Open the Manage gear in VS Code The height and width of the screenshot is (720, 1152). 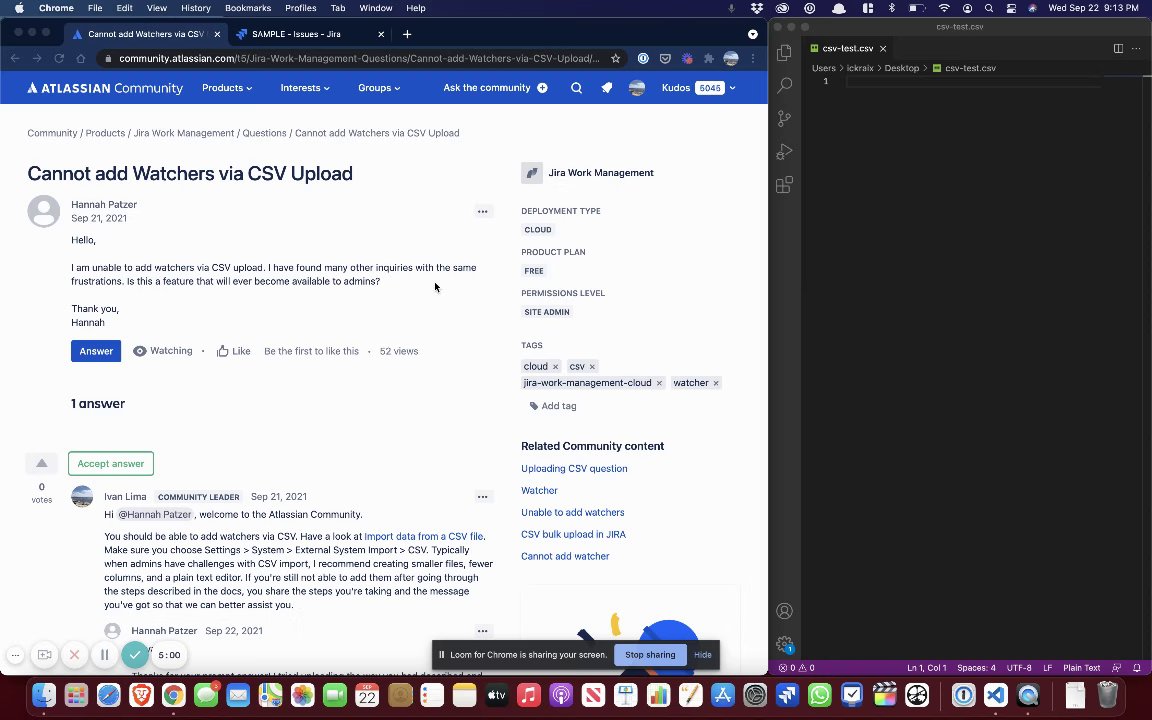click(x=784, y=644)
